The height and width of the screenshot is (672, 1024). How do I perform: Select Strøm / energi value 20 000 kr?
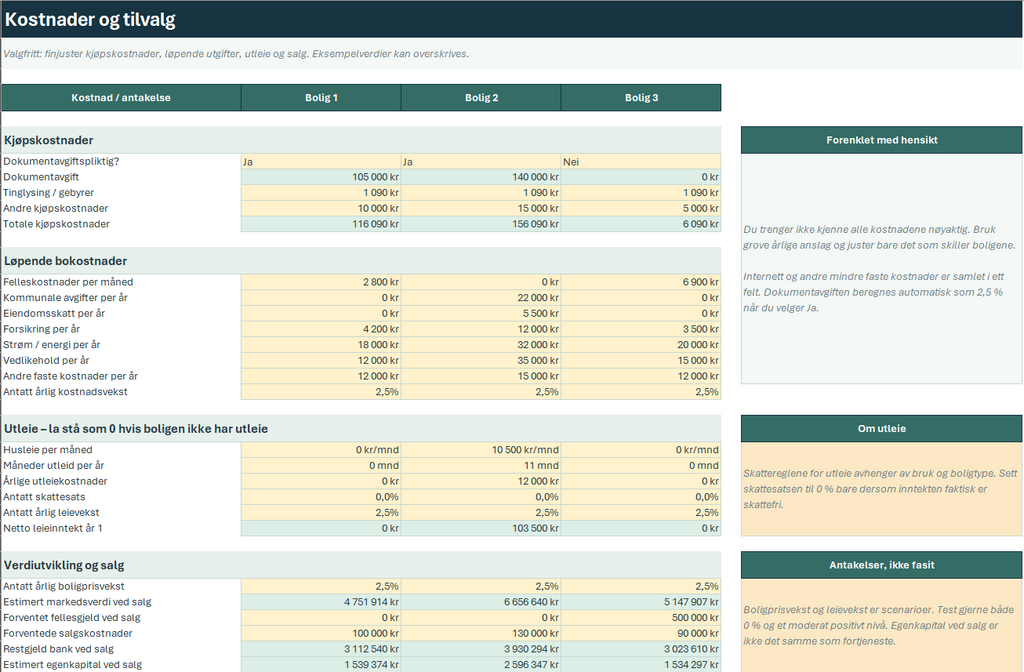tap(641, 345)
